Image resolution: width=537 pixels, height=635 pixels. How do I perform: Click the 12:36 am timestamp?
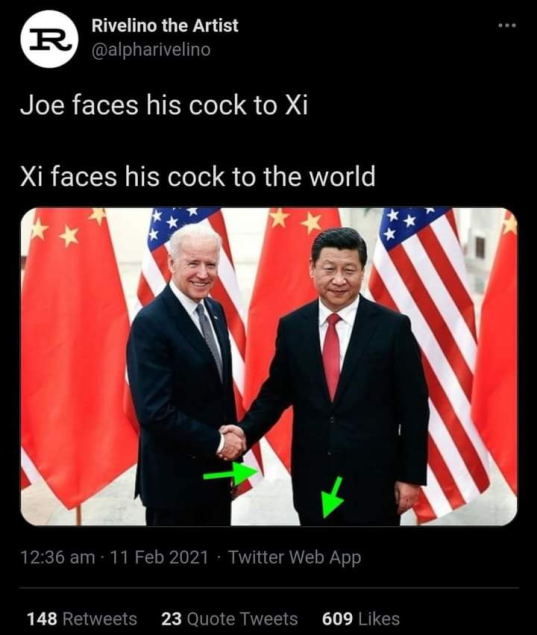pyautogui.click(x=58, y=557)
